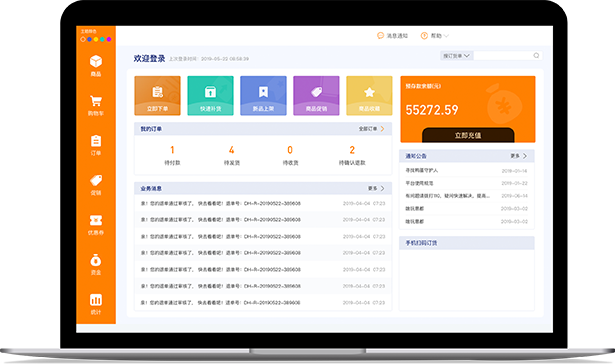This screenshot has width=615, height=364.
Task: Click the 立即下单 place order tile
Action: coord(157,96)
